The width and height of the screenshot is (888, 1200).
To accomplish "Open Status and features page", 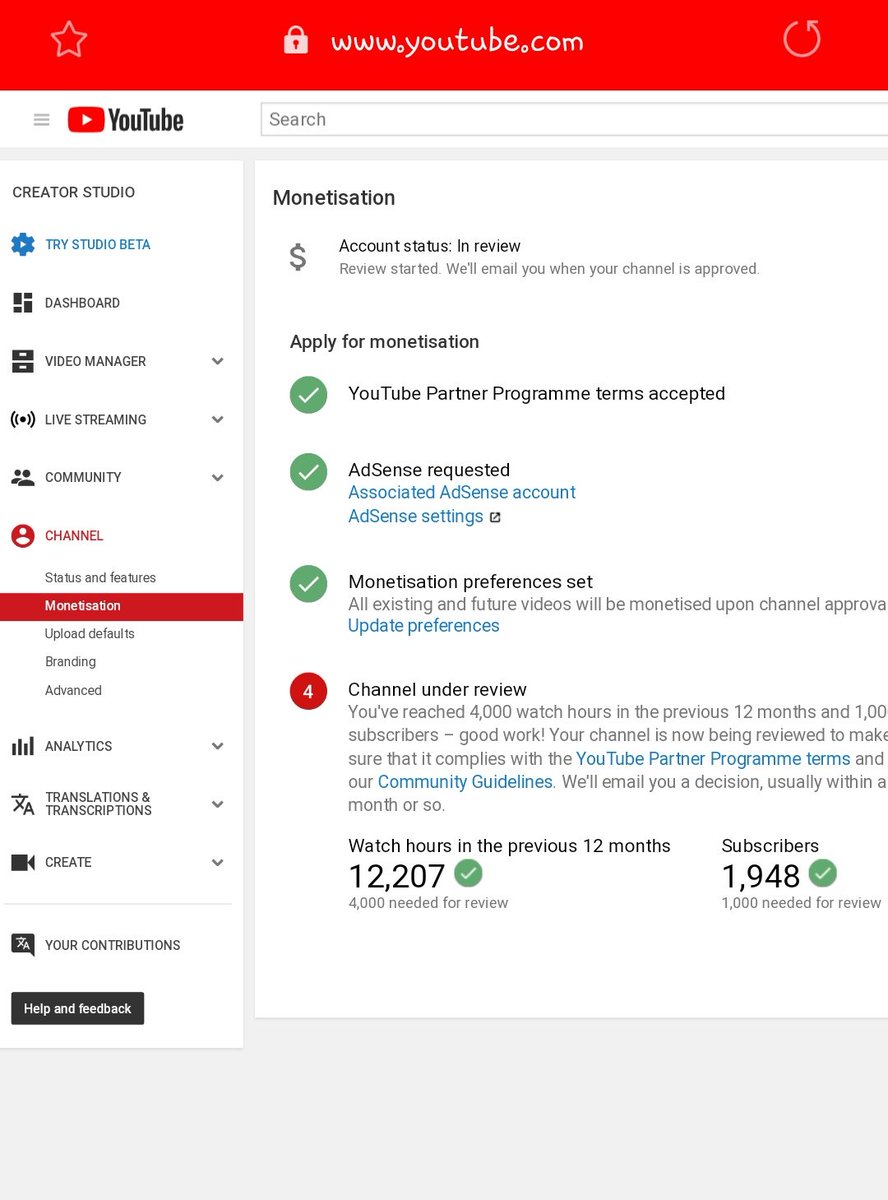I will point(100,578).
